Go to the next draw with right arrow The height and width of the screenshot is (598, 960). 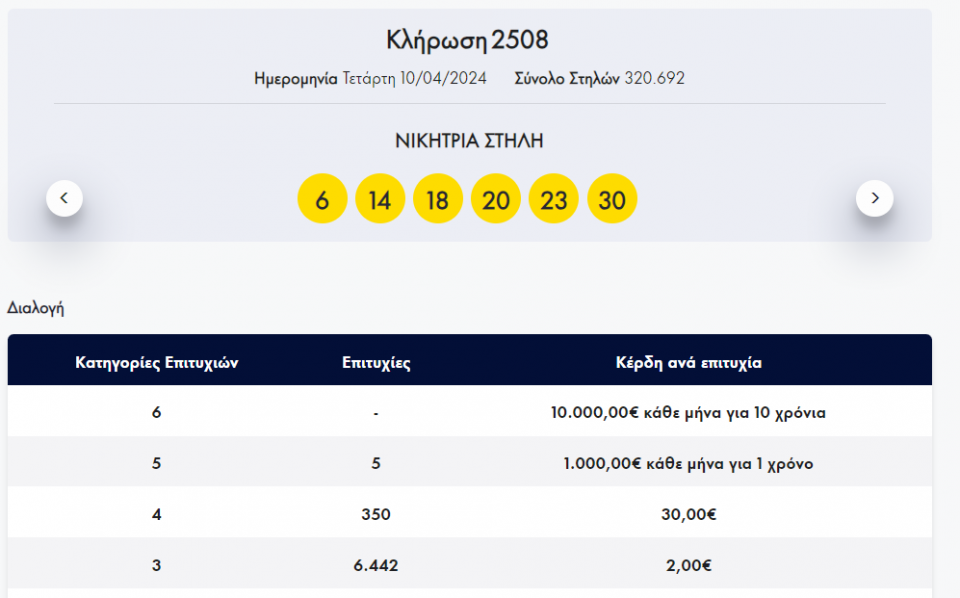(874, 198)
